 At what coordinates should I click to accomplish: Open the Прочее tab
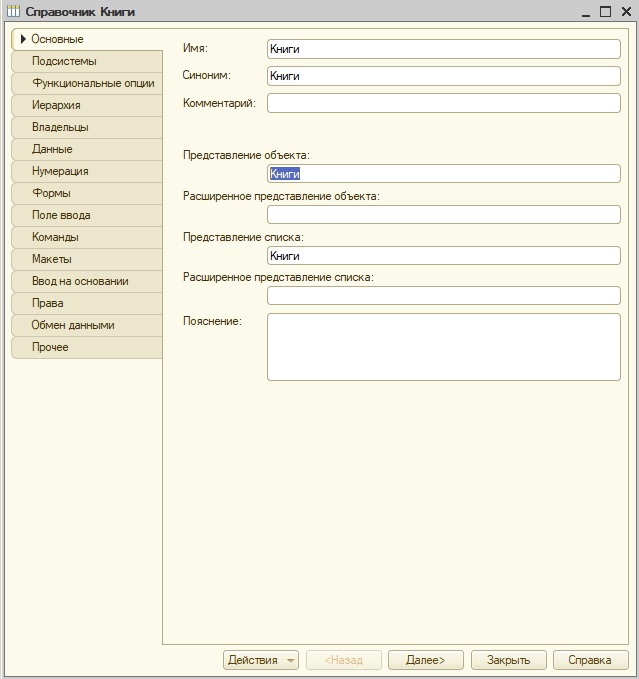(x=87, y=347)
